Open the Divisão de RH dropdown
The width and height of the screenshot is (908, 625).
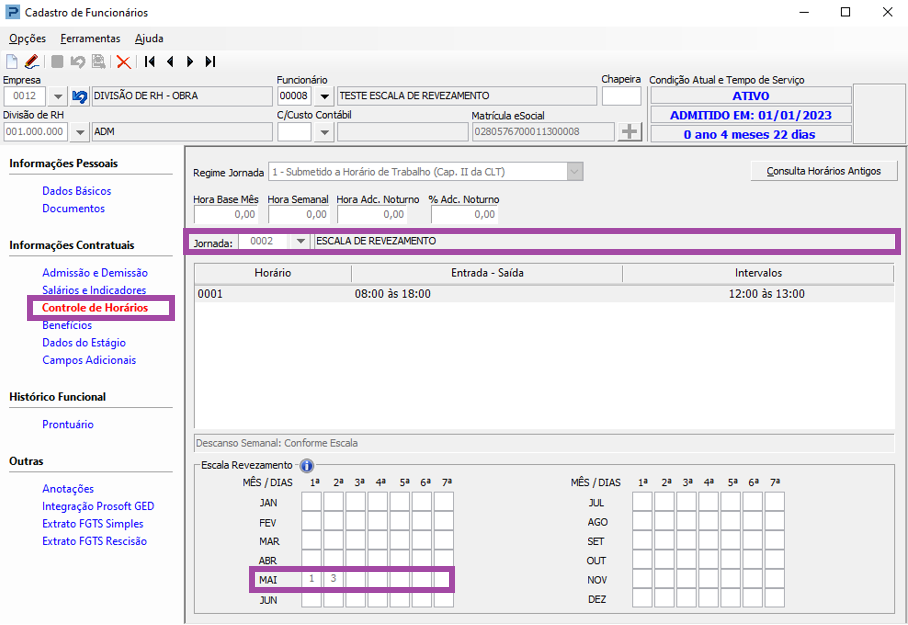point(80,132)
